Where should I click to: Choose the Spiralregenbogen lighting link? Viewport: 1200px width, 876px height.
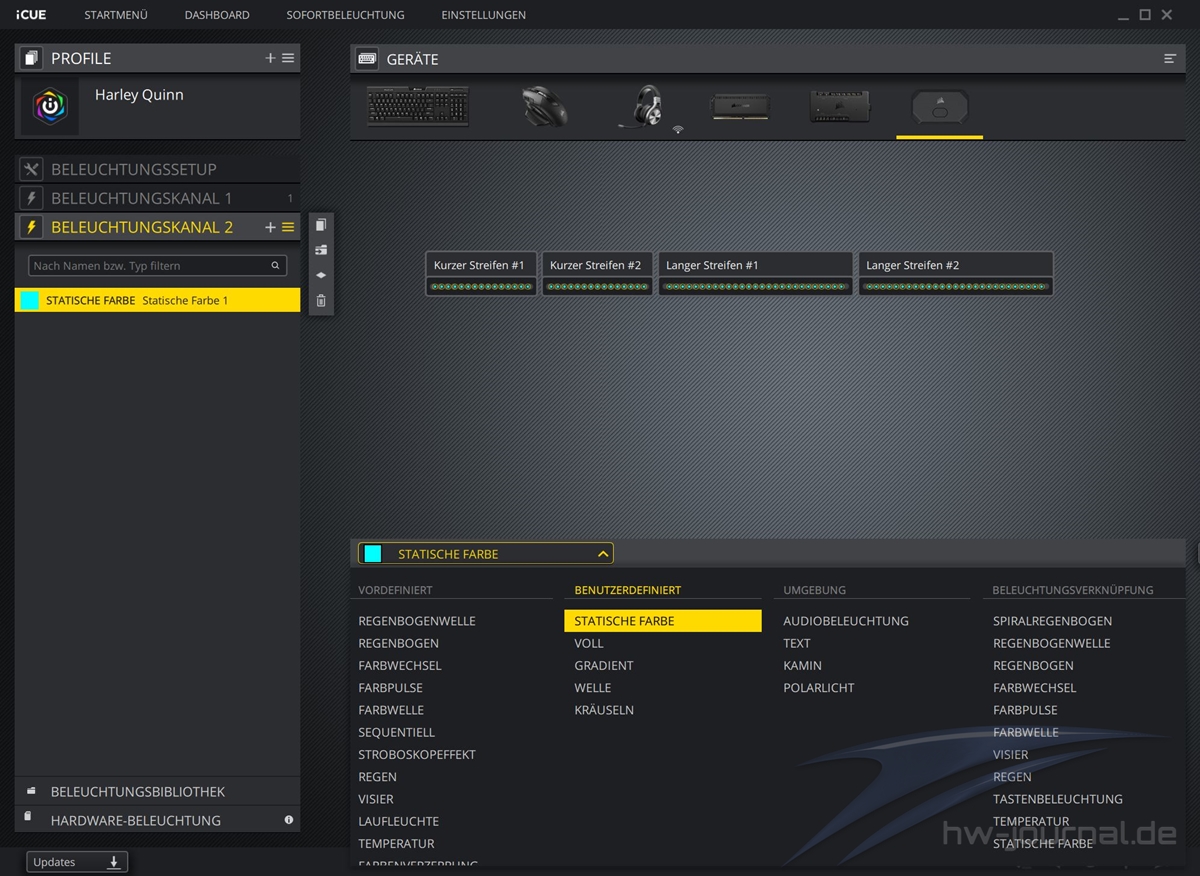tap(1052, 621)
